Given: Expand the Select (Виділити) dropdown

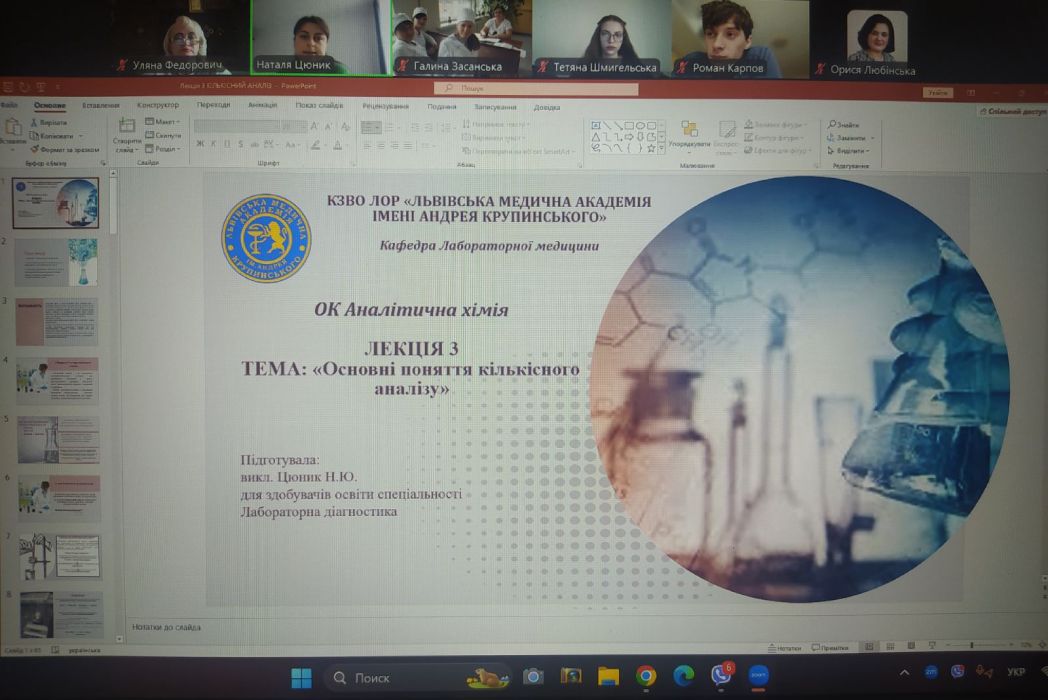Looking at the screenshot, I should [848, 151].
